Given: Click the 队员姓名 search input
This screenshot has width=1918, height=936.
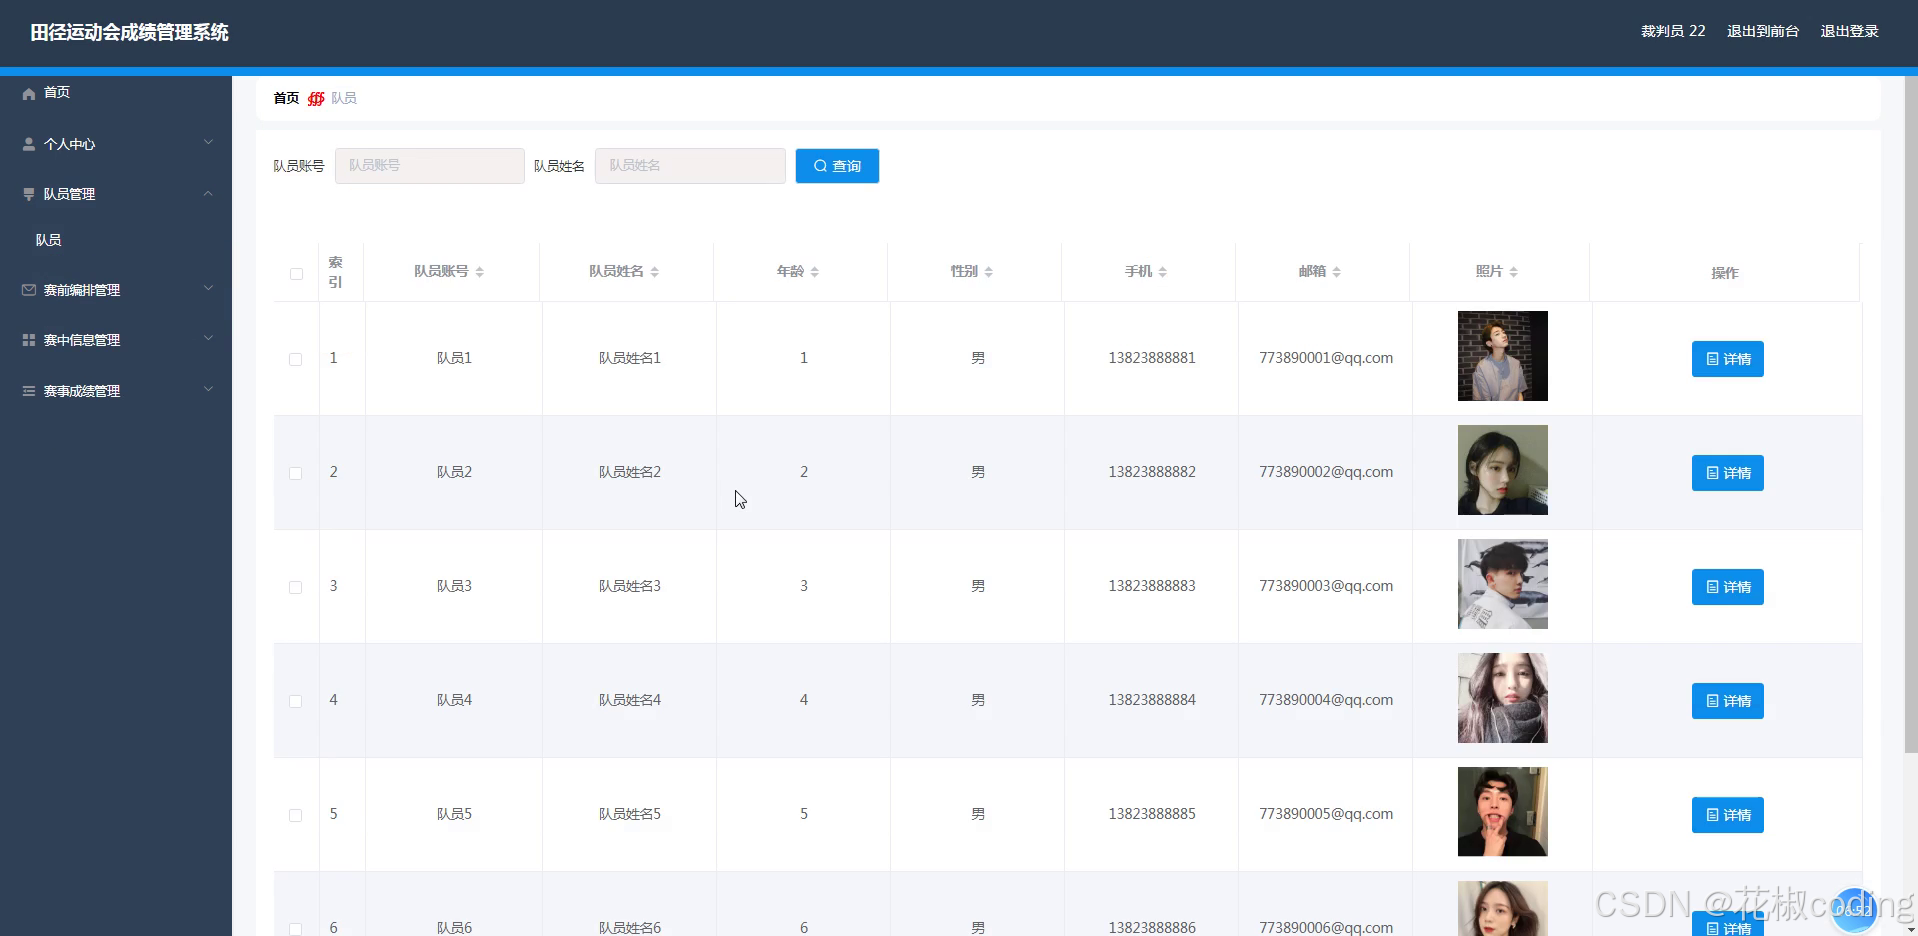Looking at the screenshot, I should [690, 166].
